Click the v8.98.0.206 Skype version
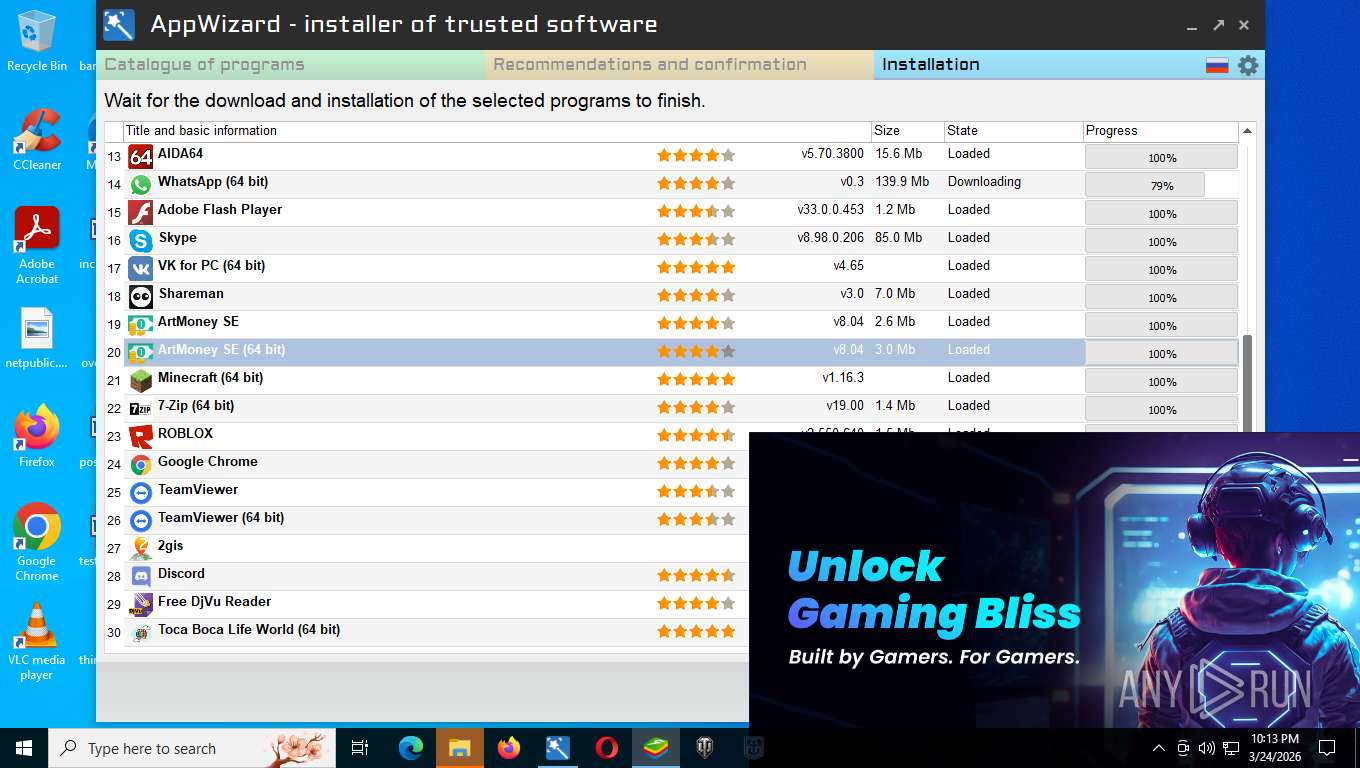This screenshot has width=1360, height=768. [830, 238]
